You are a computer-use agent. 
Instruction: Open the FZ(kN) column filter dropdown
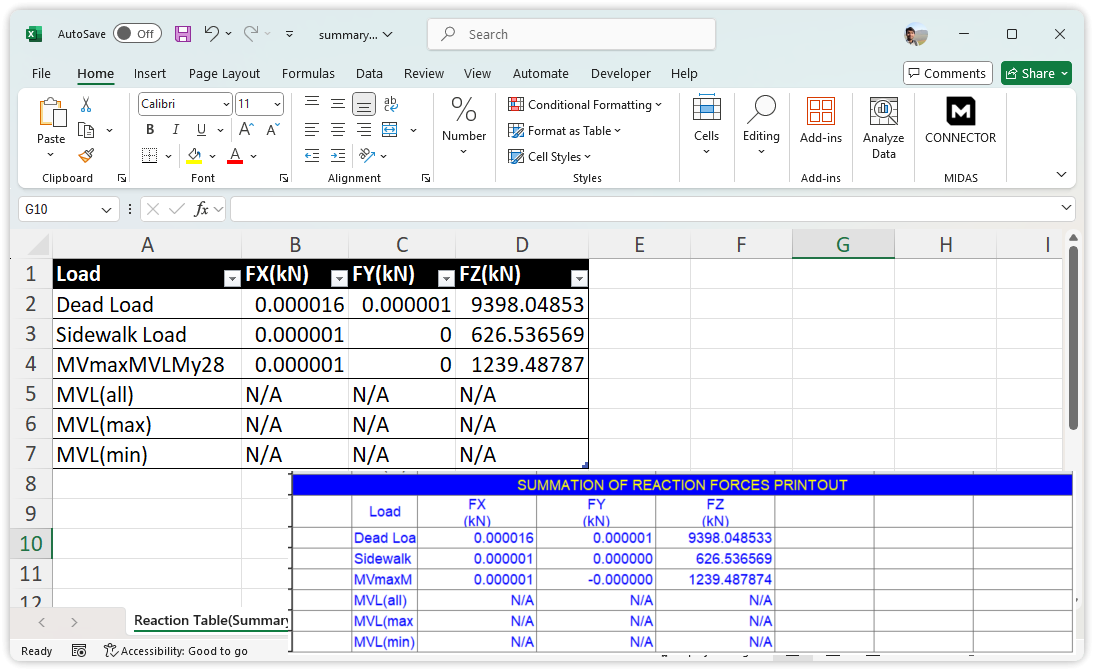coord(578,279)
